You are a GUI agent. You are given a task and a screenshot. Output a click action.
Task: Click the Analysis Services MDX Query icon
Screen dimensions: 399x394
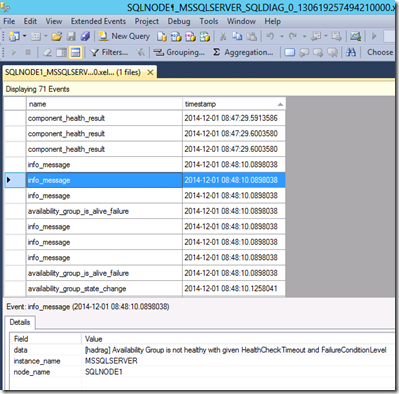(176, 36)
